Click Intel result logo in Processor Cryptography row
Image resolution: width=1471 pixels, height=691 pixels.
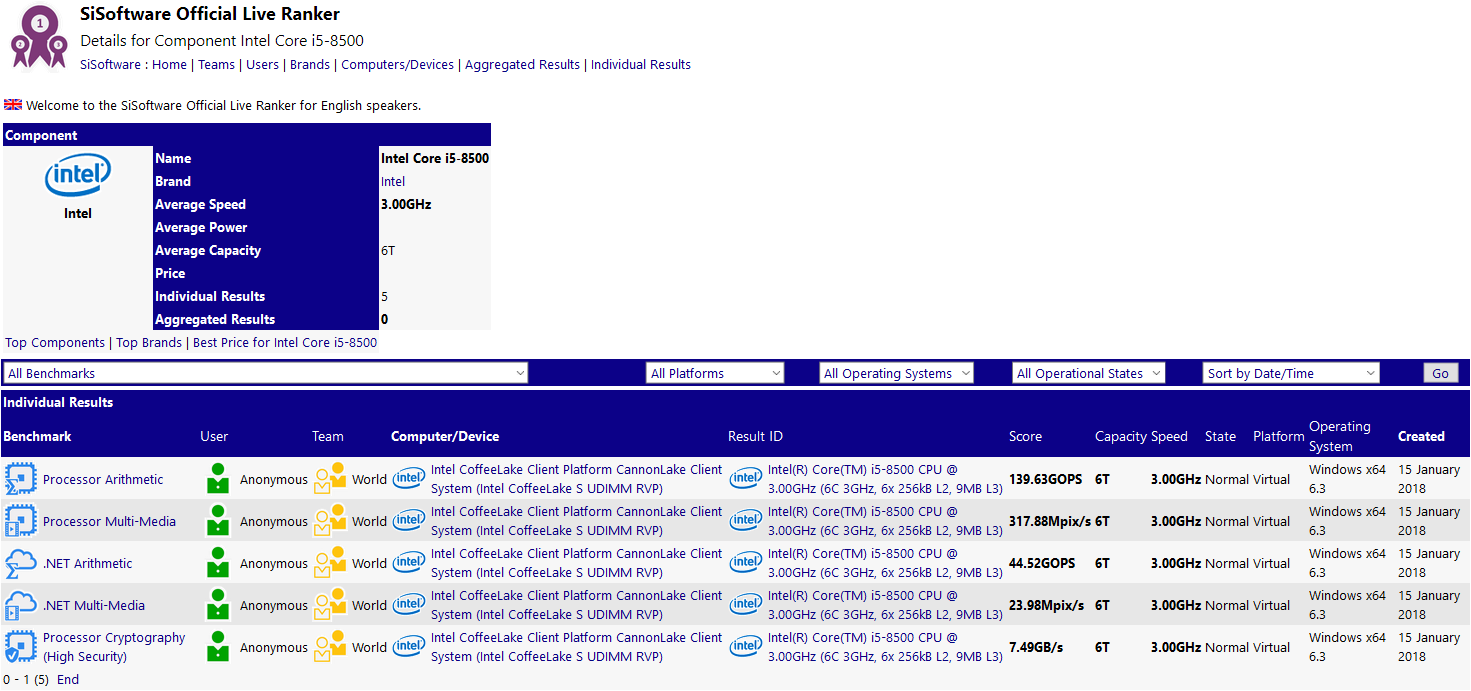click(746, 647)
